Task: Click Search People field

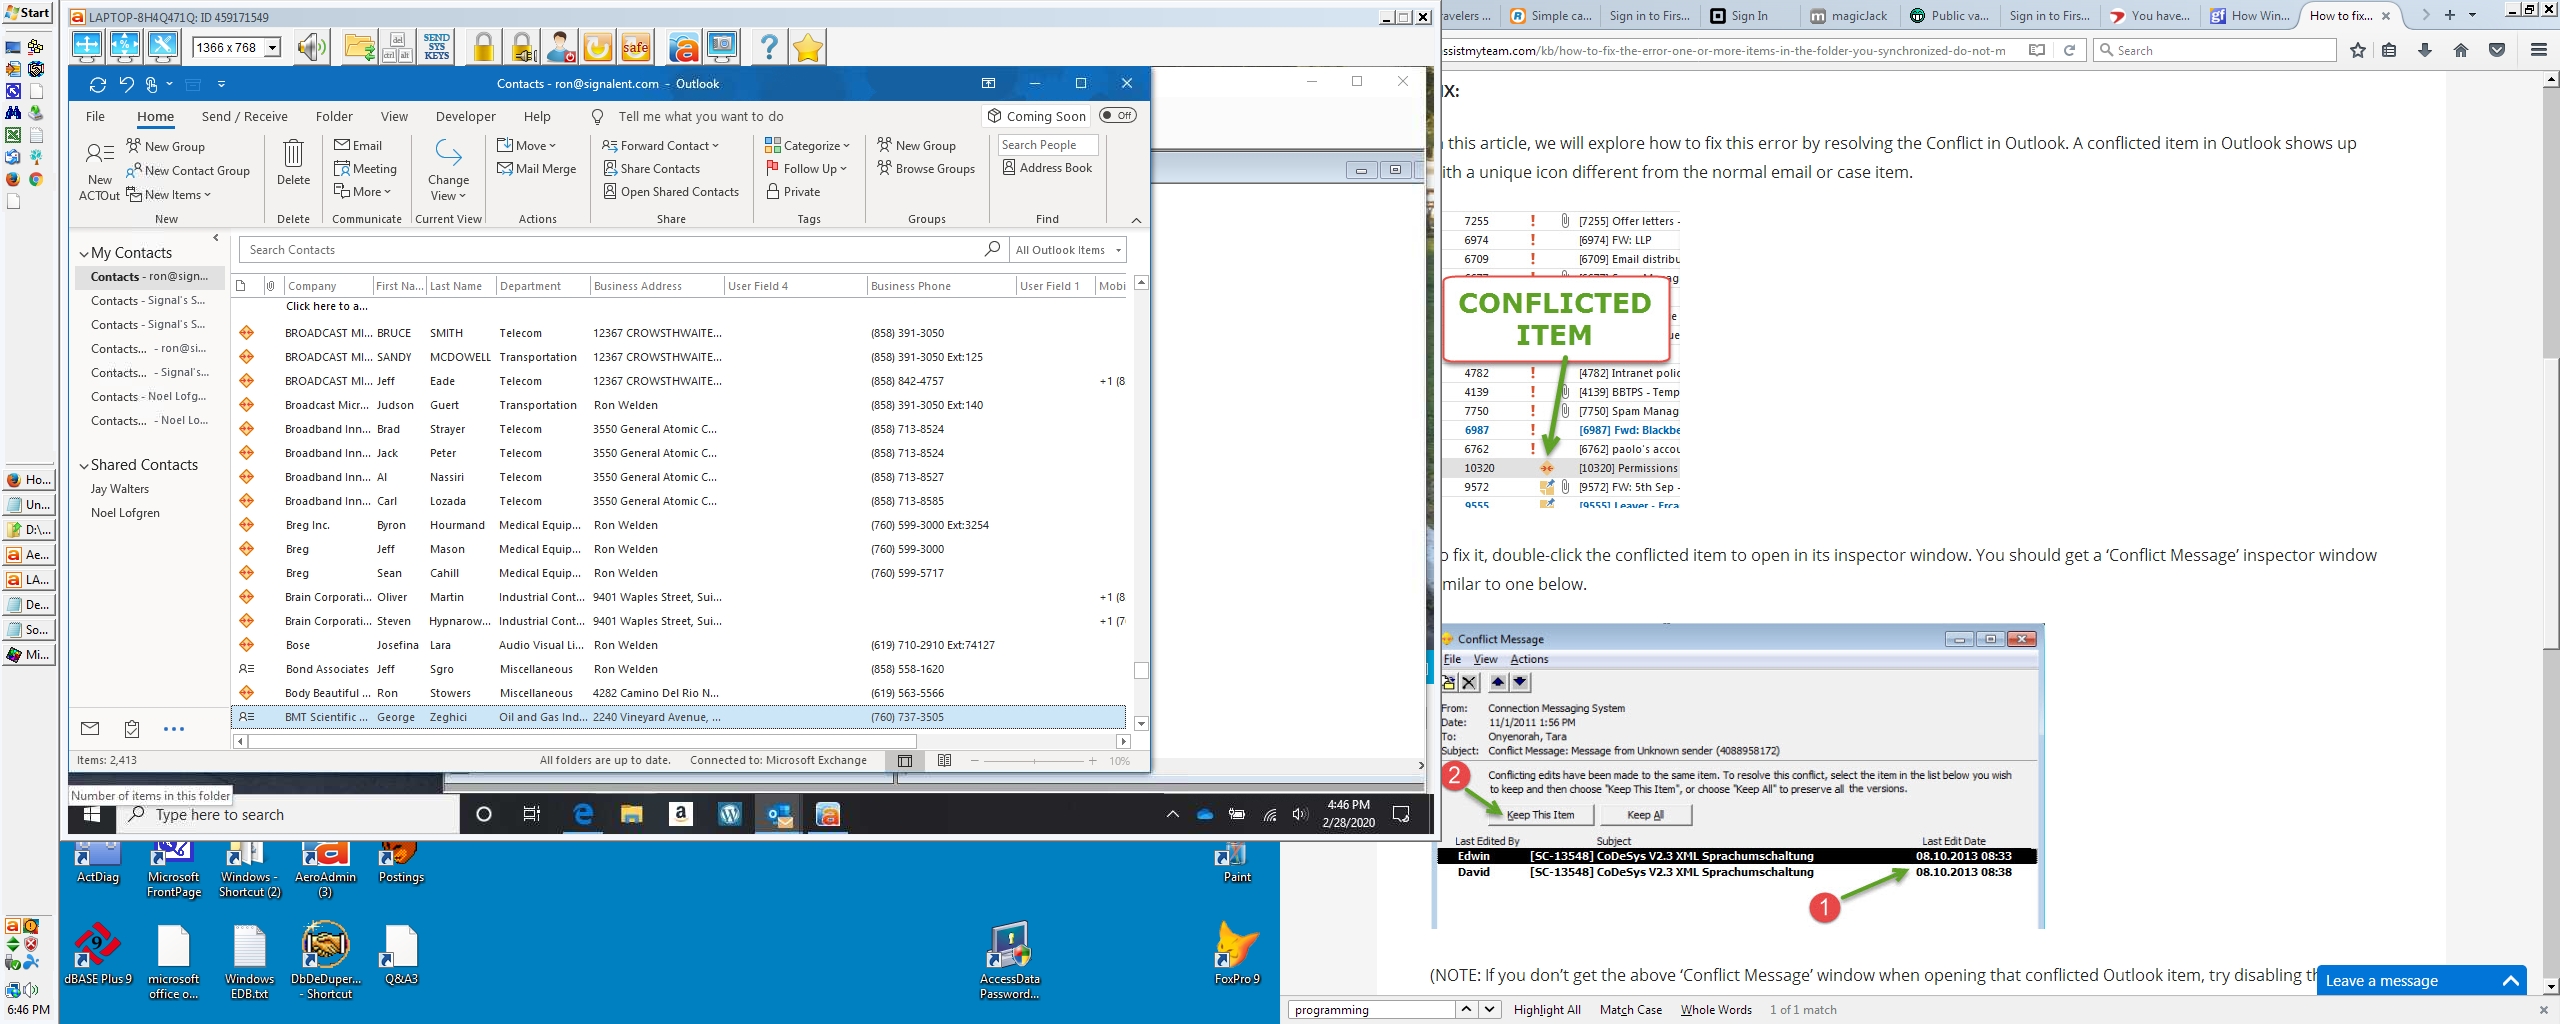Action: [1048, 145]
